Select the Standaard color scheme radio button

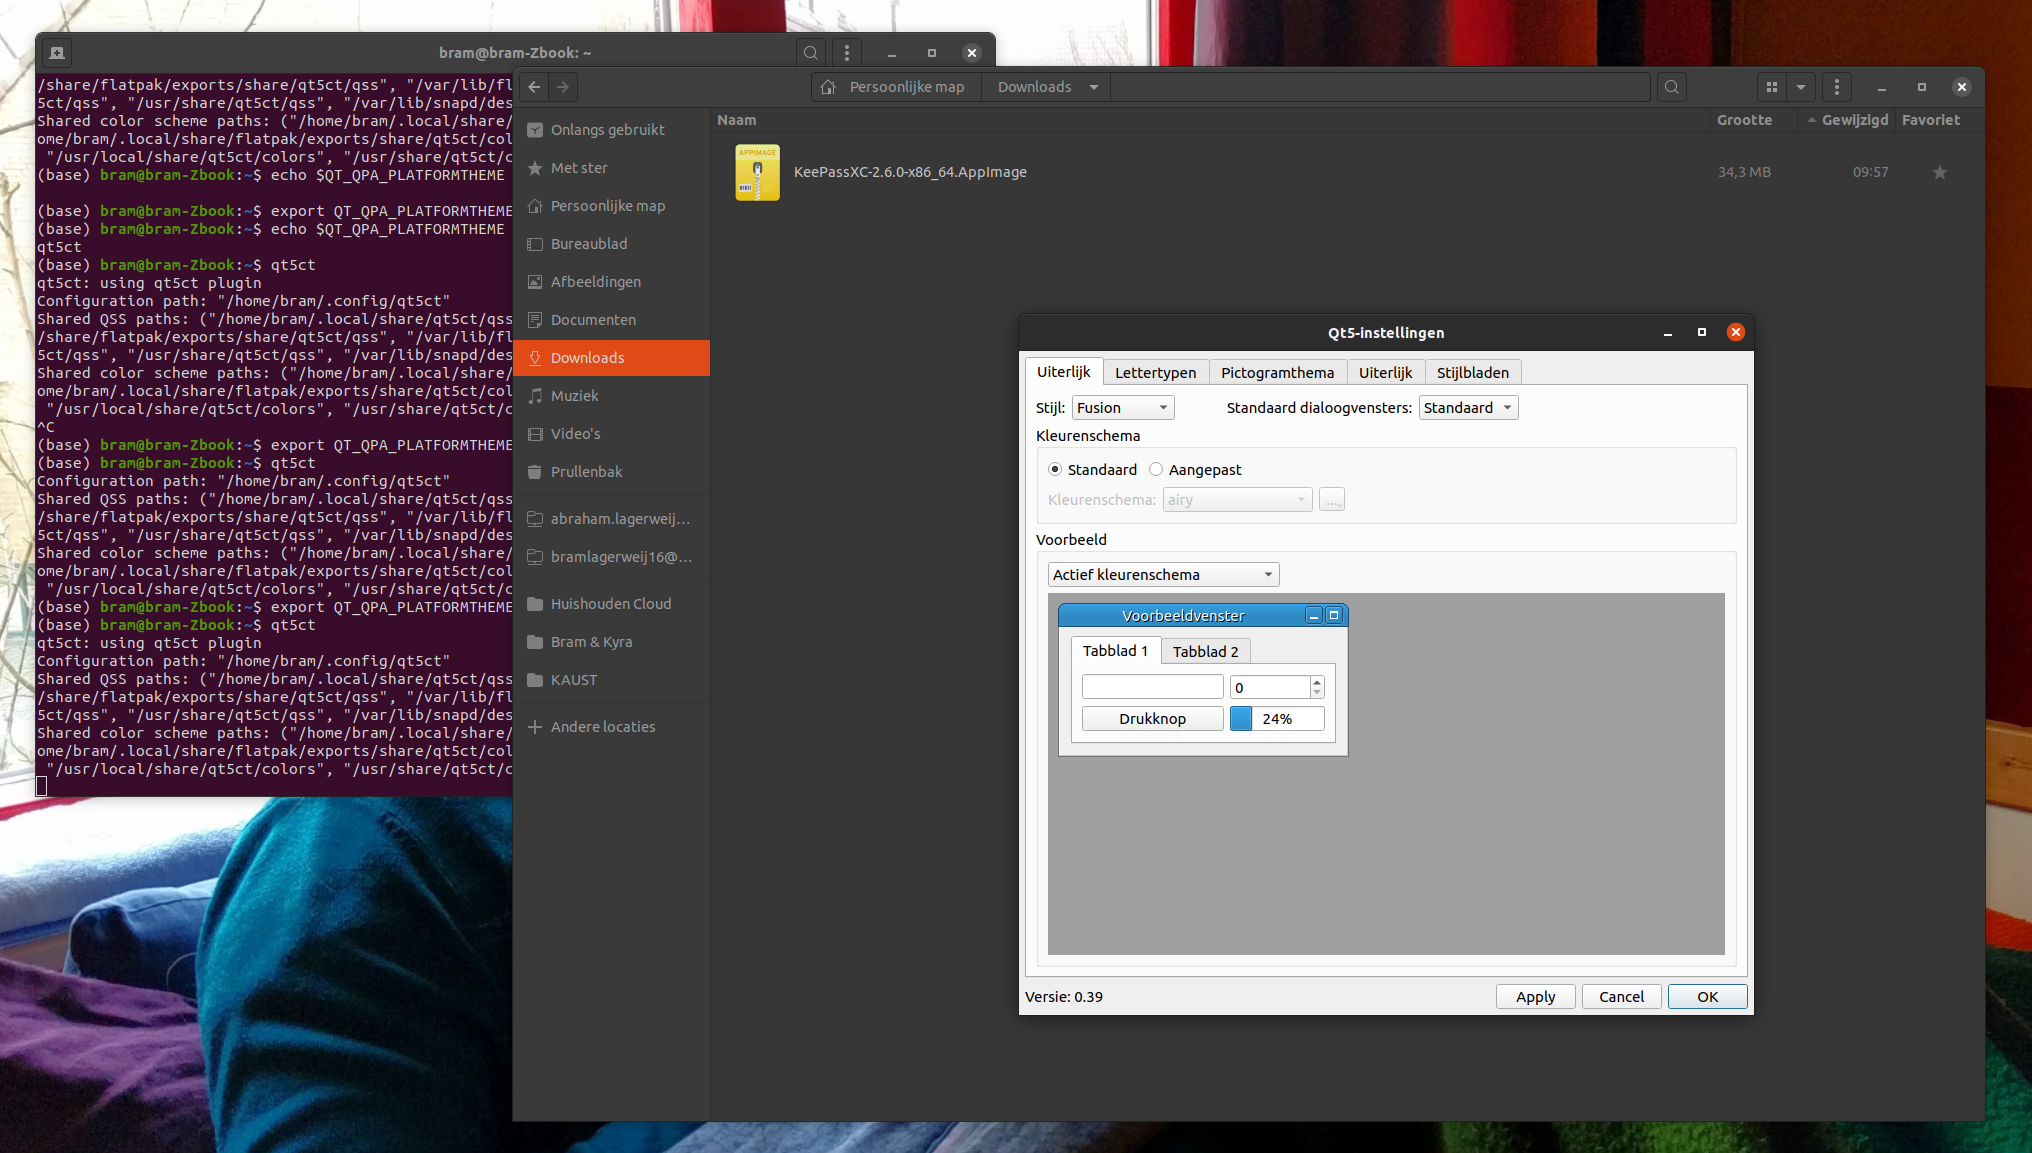pos(1055,469)
